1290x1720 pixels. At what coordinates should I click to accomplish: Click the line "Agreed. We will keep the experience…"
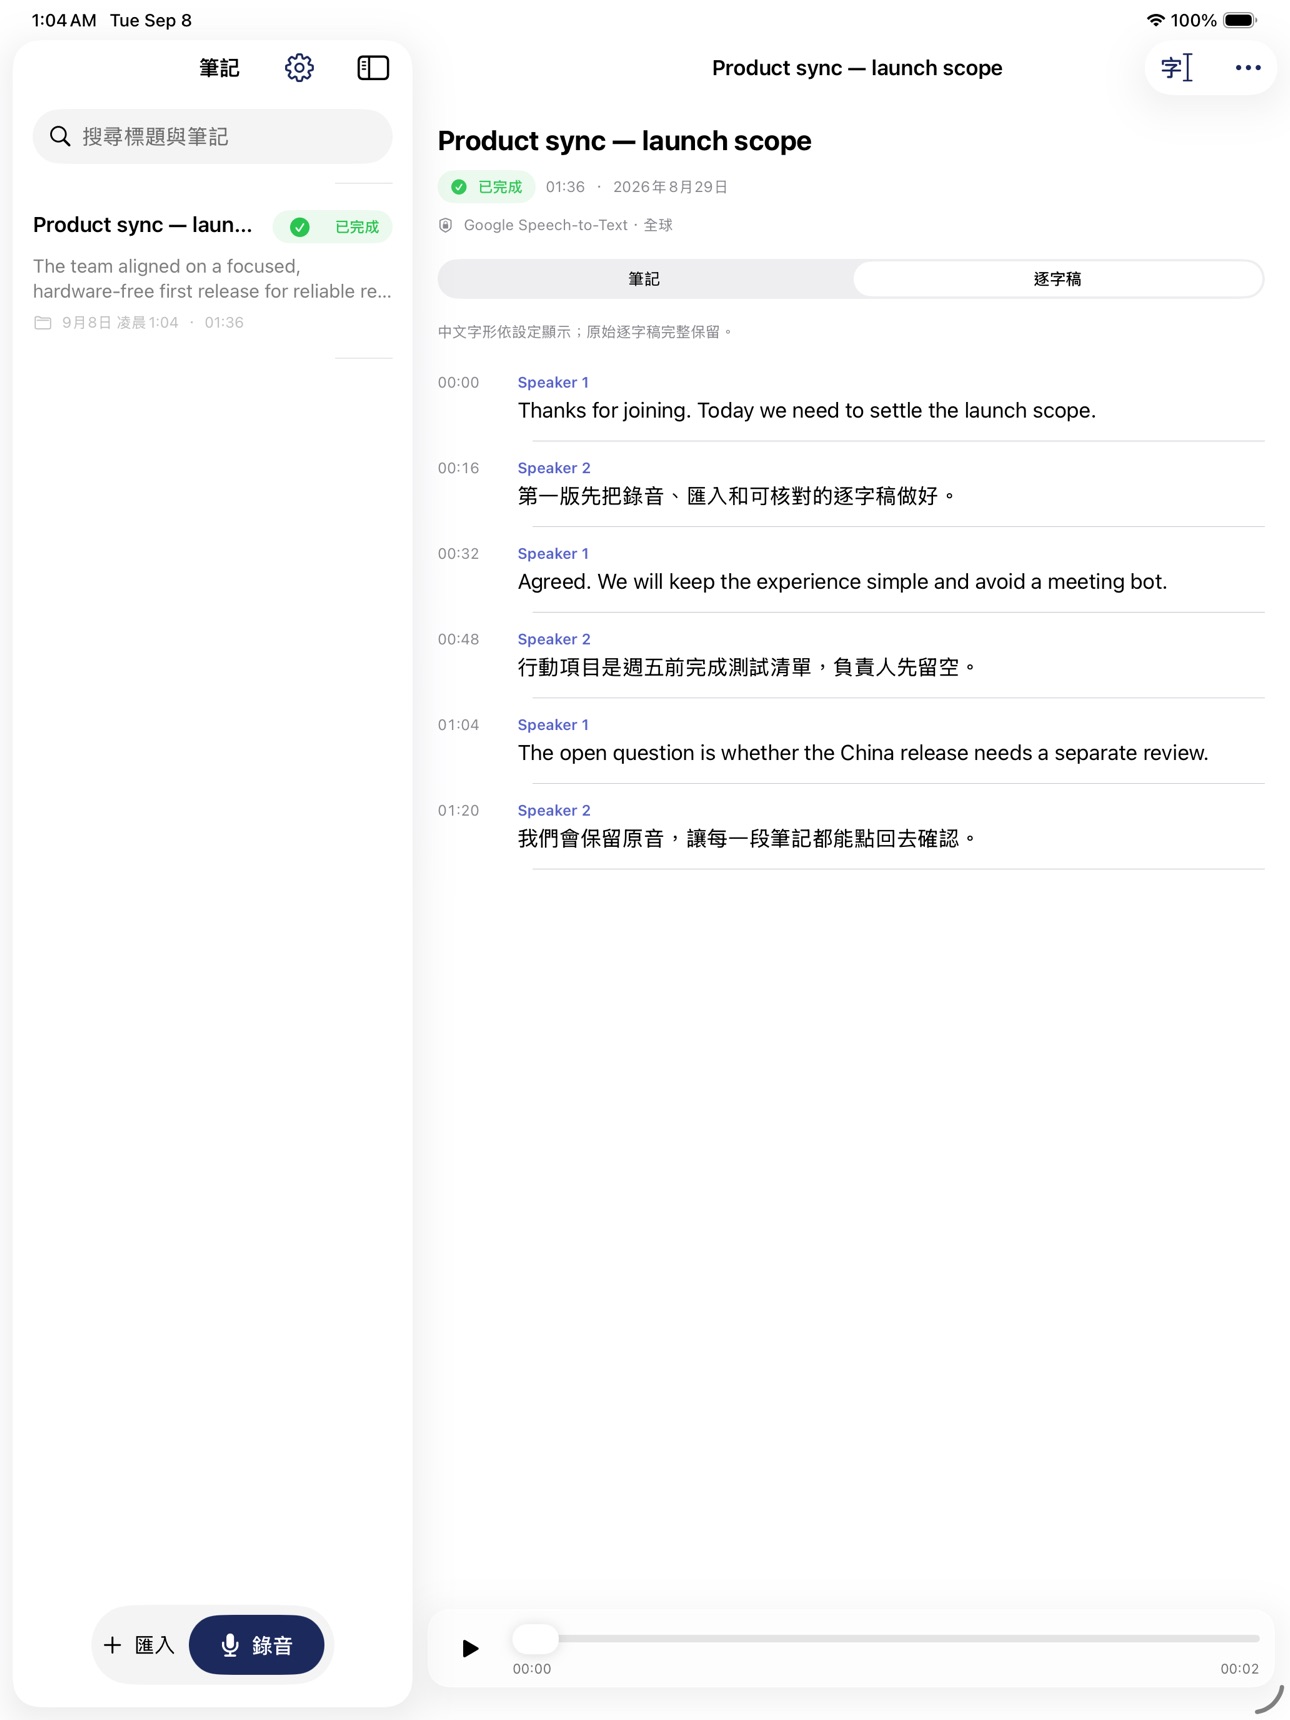tap(843, 582)
